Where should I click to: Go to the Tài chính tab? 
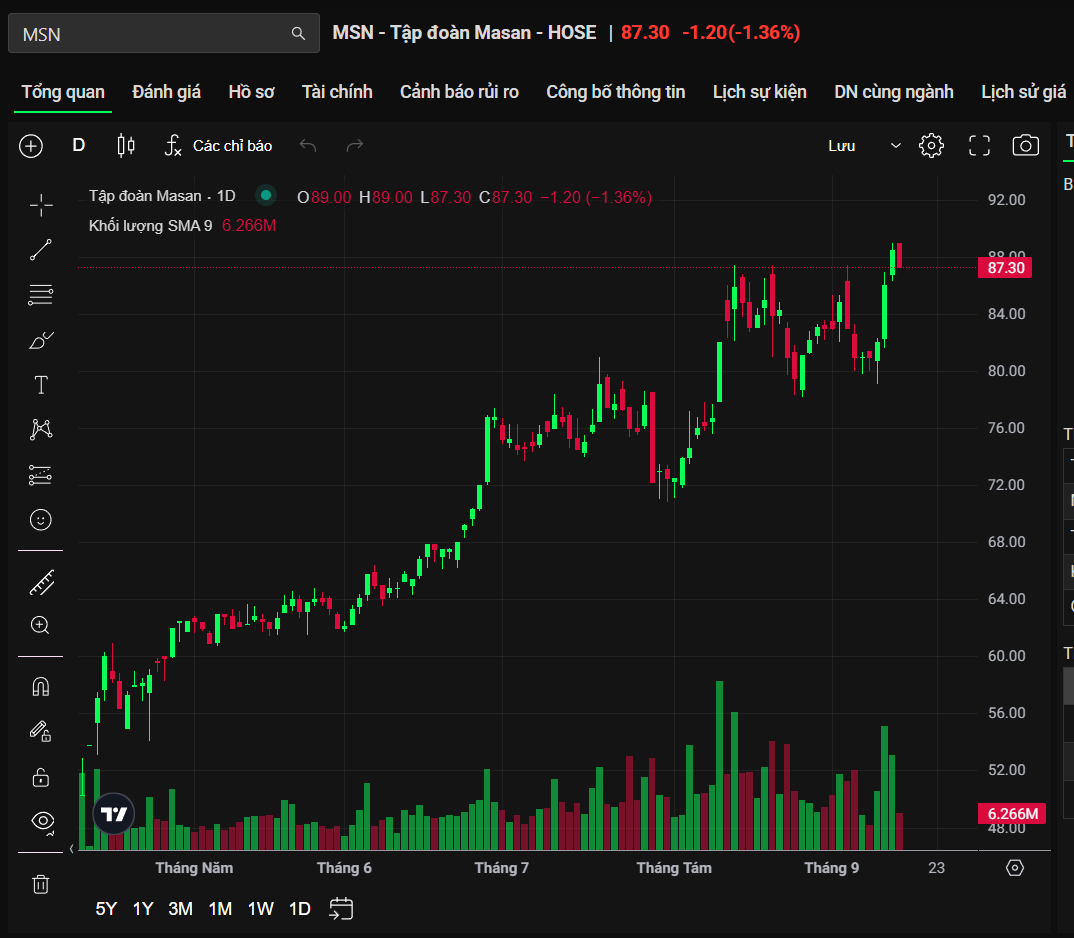click(337, 92)
